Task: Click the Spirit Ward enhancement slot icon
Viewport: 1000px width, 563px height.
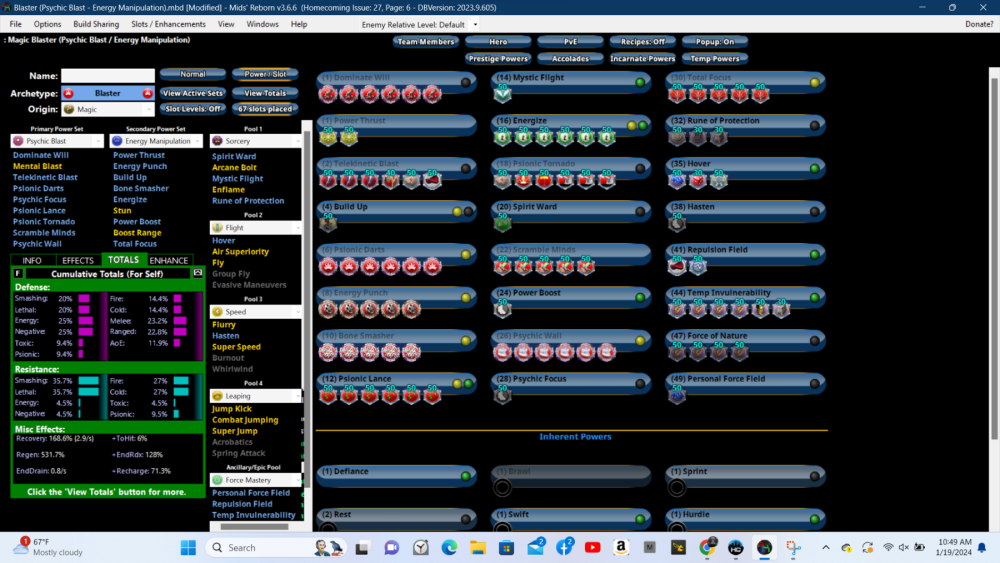Action: click(x=502, y=225)
